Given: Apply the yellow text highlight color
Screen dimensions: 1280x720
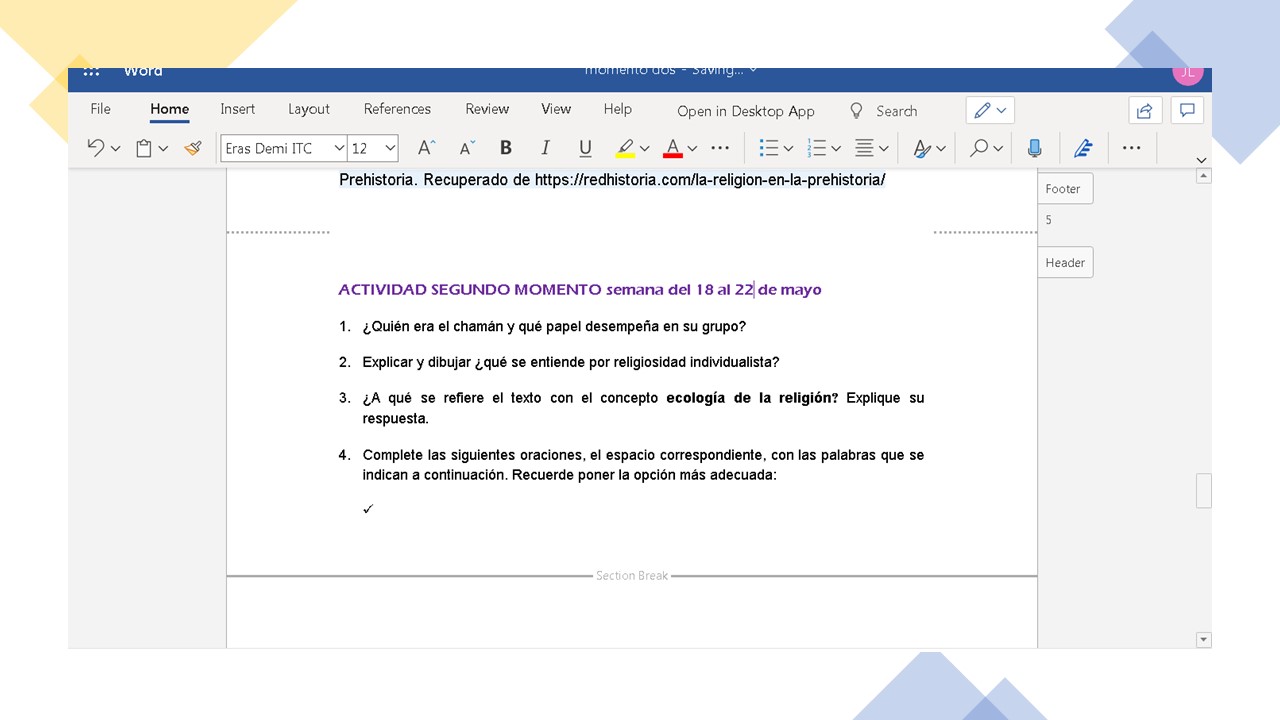Looking at the screenshot, I should click(x=625, y=148).
